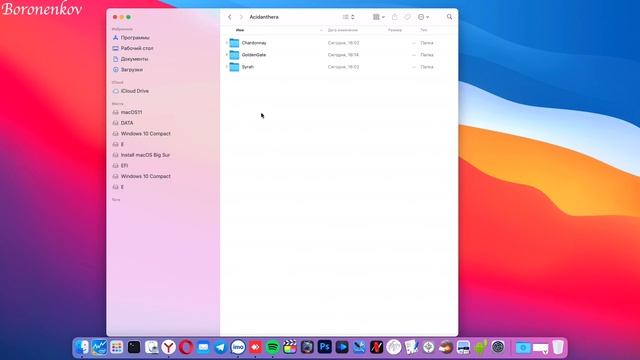
Task: Sort by Дата изменения column header
Action: click(343, 30)
